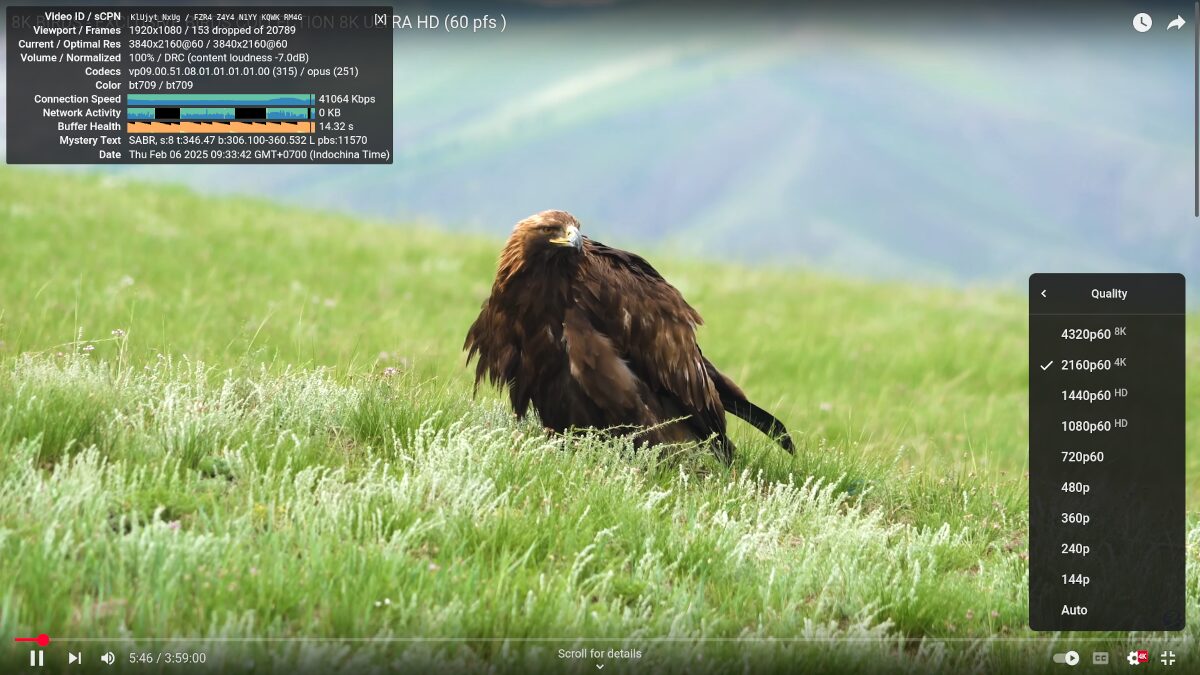Screen dimensions: 1200x675
Task: Click the red playhead on the seek bar
Action: pos(43,640)
